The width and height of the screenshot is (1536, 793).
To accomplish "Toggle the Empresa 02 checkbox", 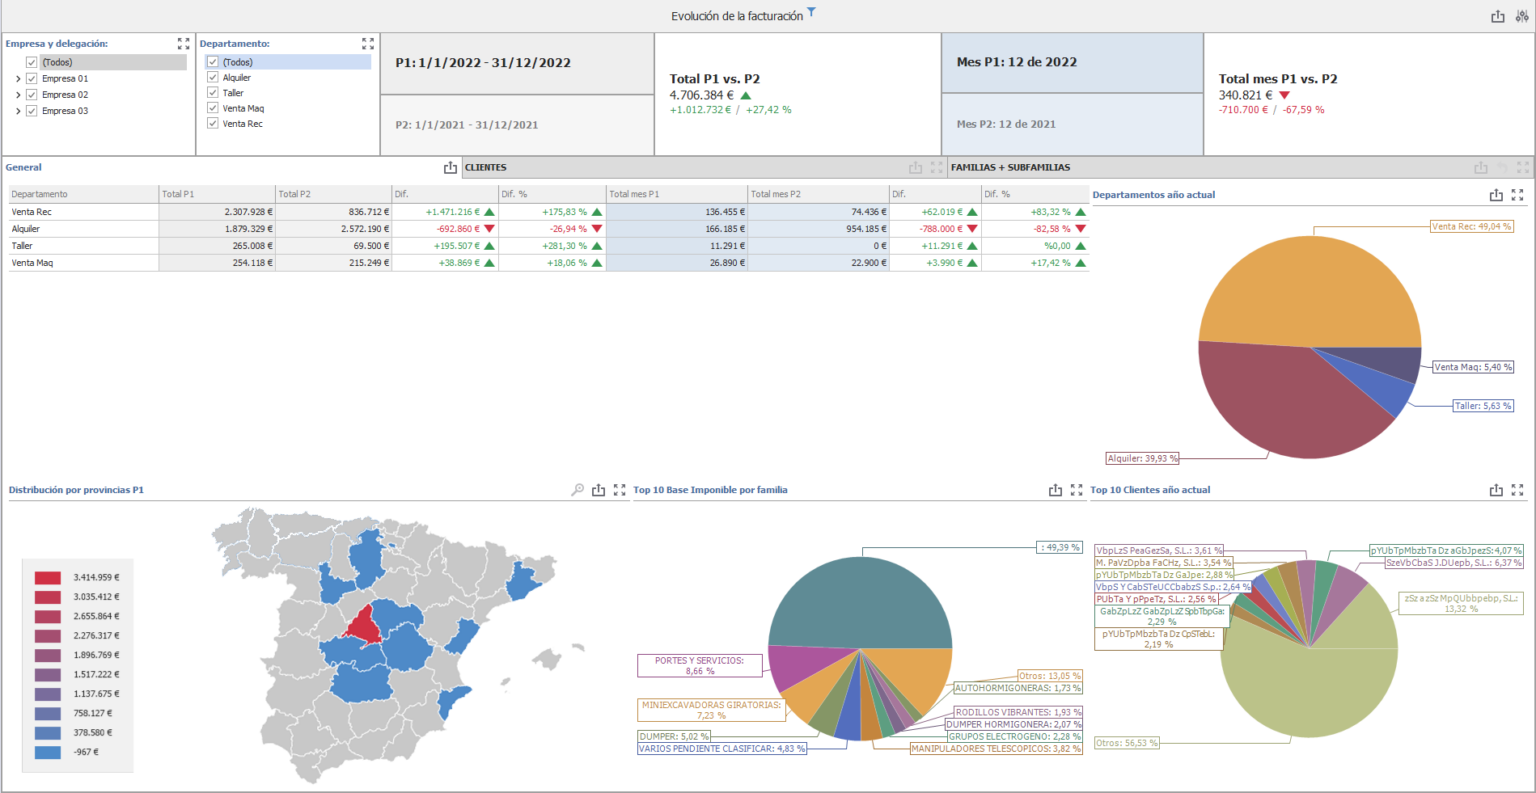I will [32, 94].
